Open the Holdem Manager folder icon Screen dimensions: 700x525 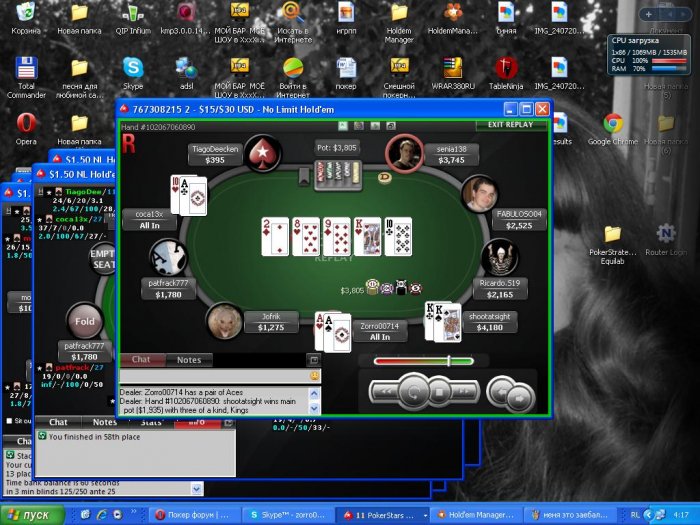(399, 22)
